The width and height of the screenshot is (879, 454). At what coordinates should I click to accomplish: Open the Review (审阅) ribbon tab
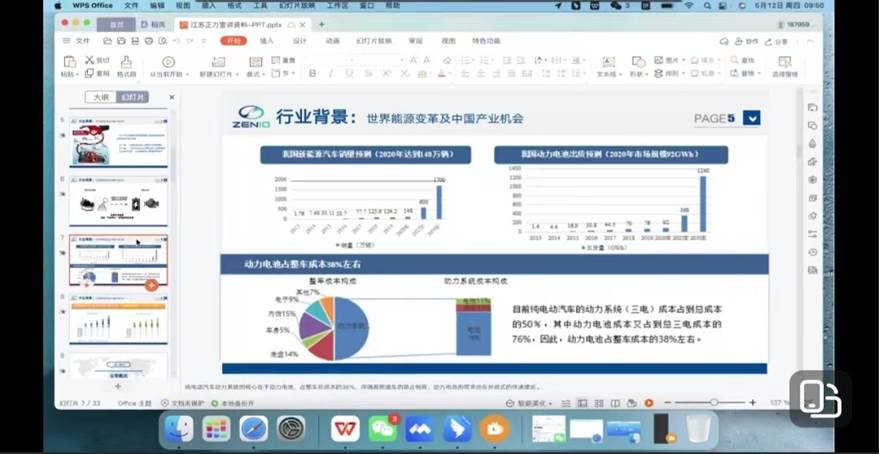click(415, 41)
